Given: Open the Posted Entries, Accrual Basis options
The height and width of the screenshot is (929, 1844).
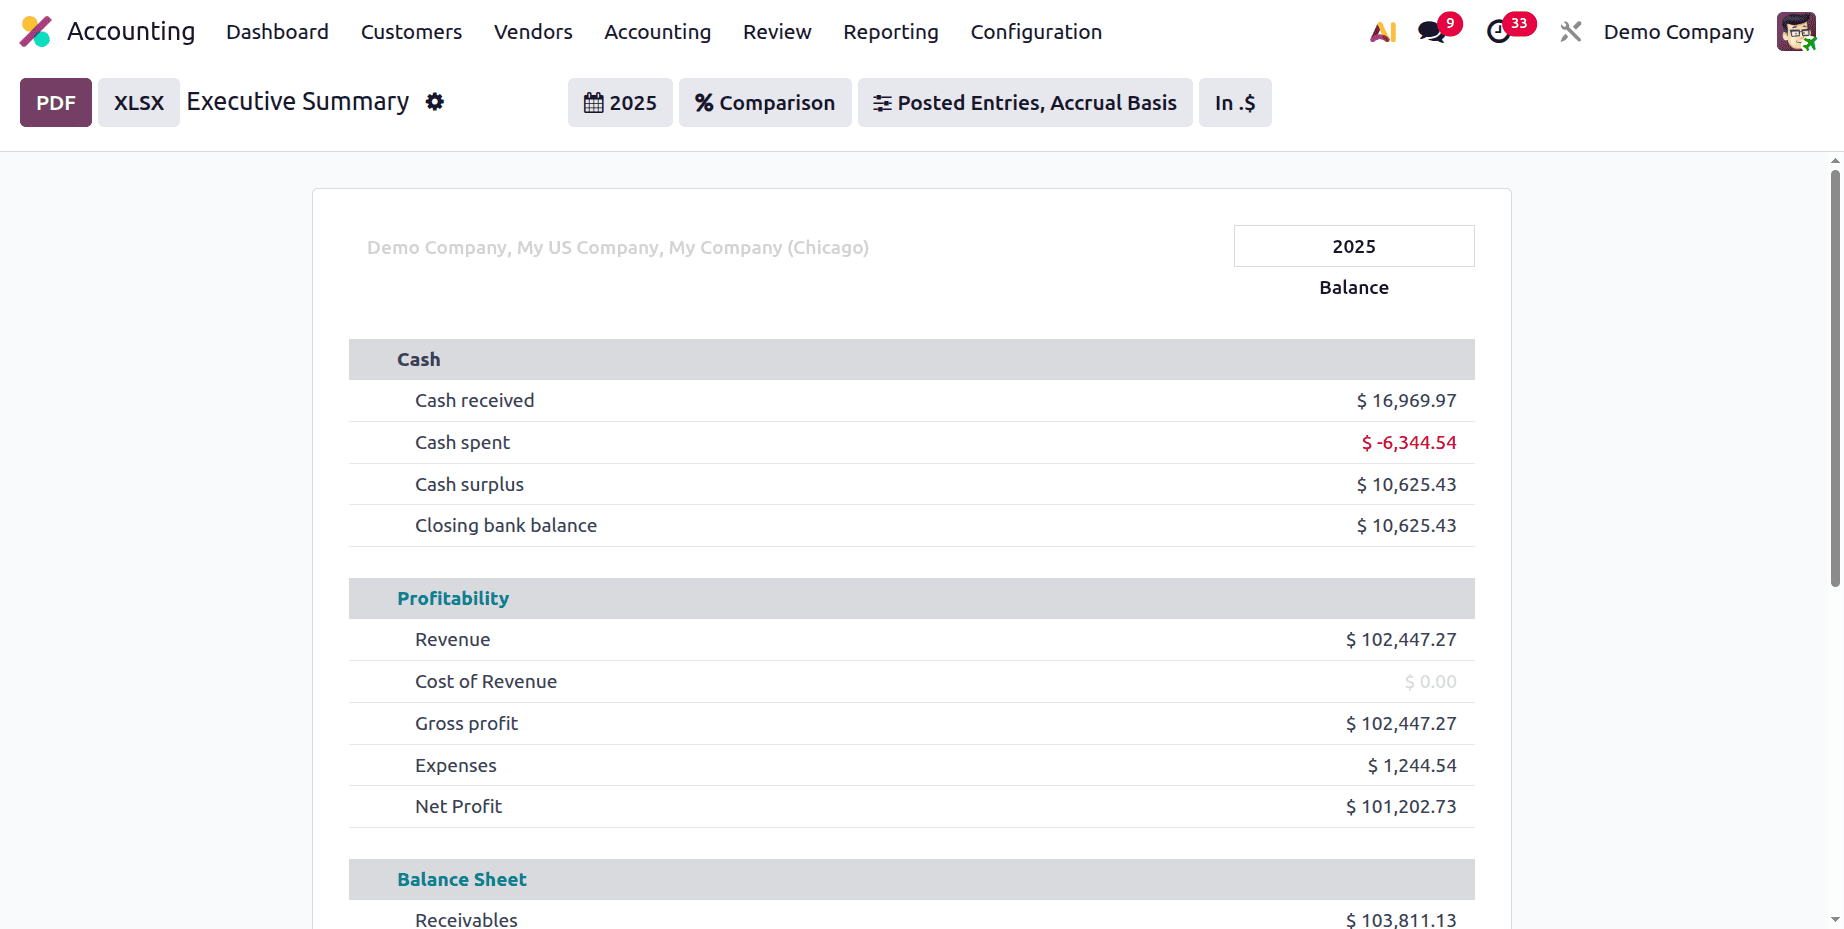Looking at the screenshot, I should (x=1025, y=103).
